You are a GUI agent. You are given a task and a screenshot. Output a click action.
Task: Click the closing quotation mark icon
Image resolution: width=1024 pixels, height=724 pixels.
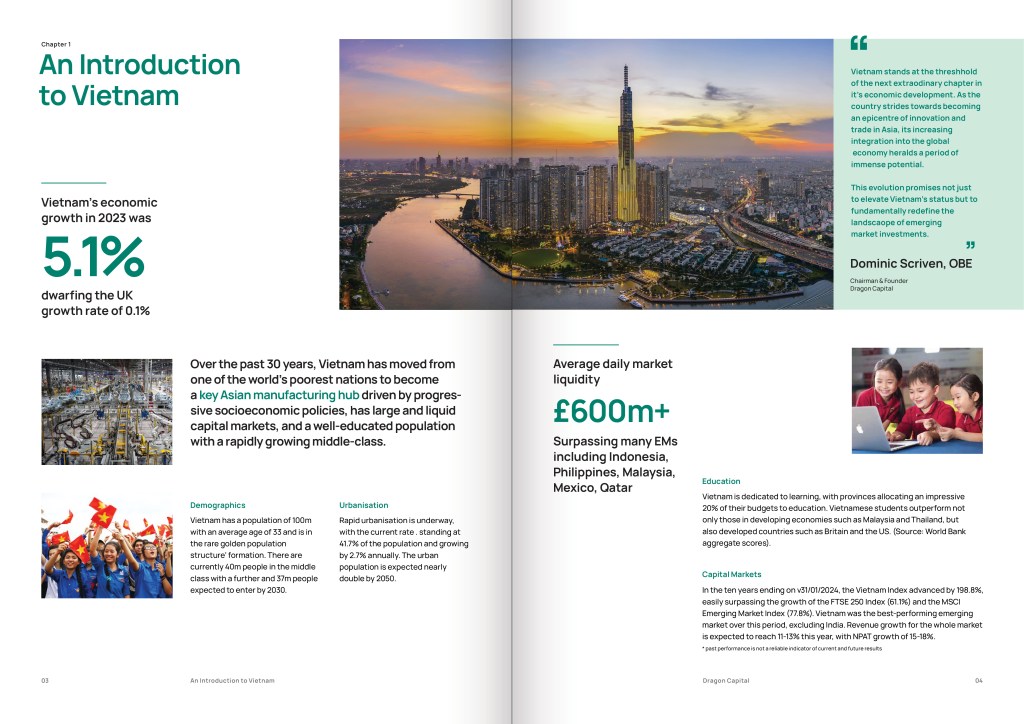[969, 245]
